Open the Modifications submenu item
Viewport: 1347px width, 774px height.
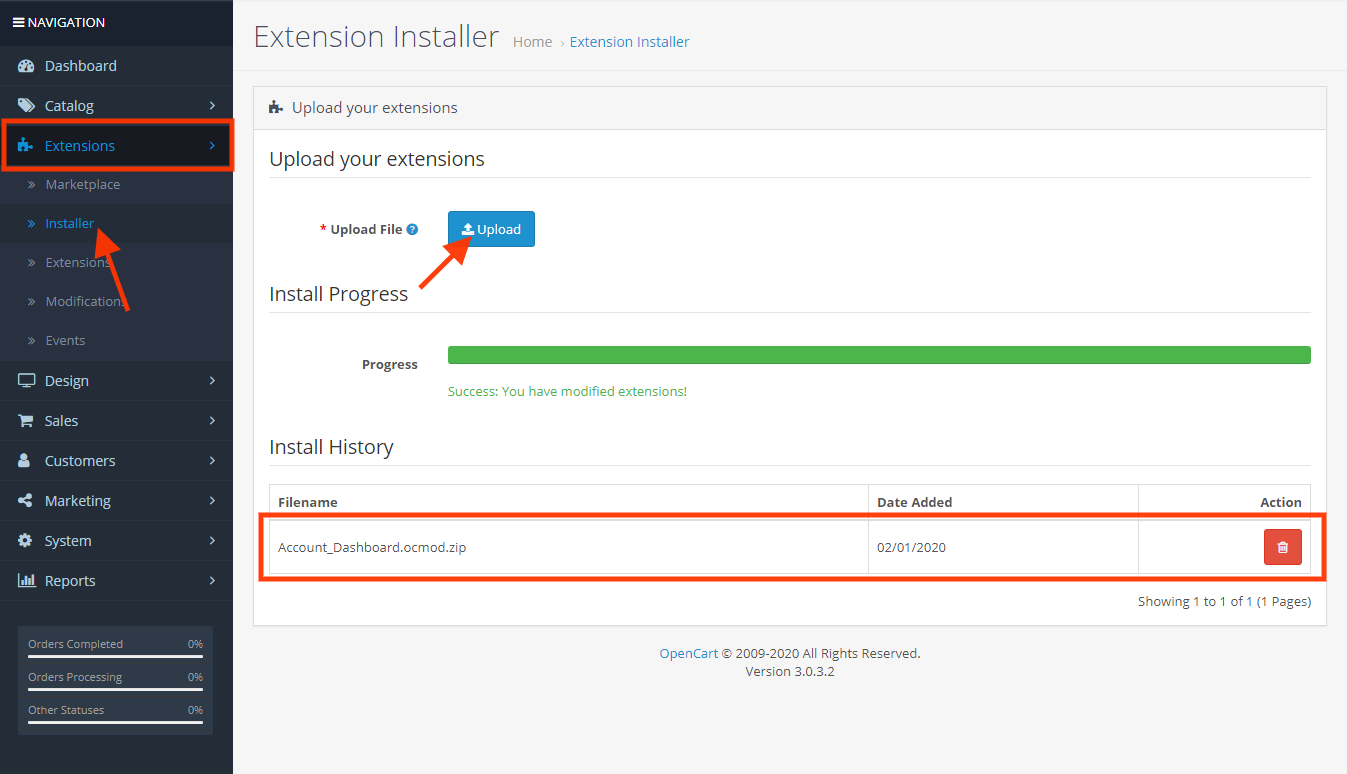(116, 302)
